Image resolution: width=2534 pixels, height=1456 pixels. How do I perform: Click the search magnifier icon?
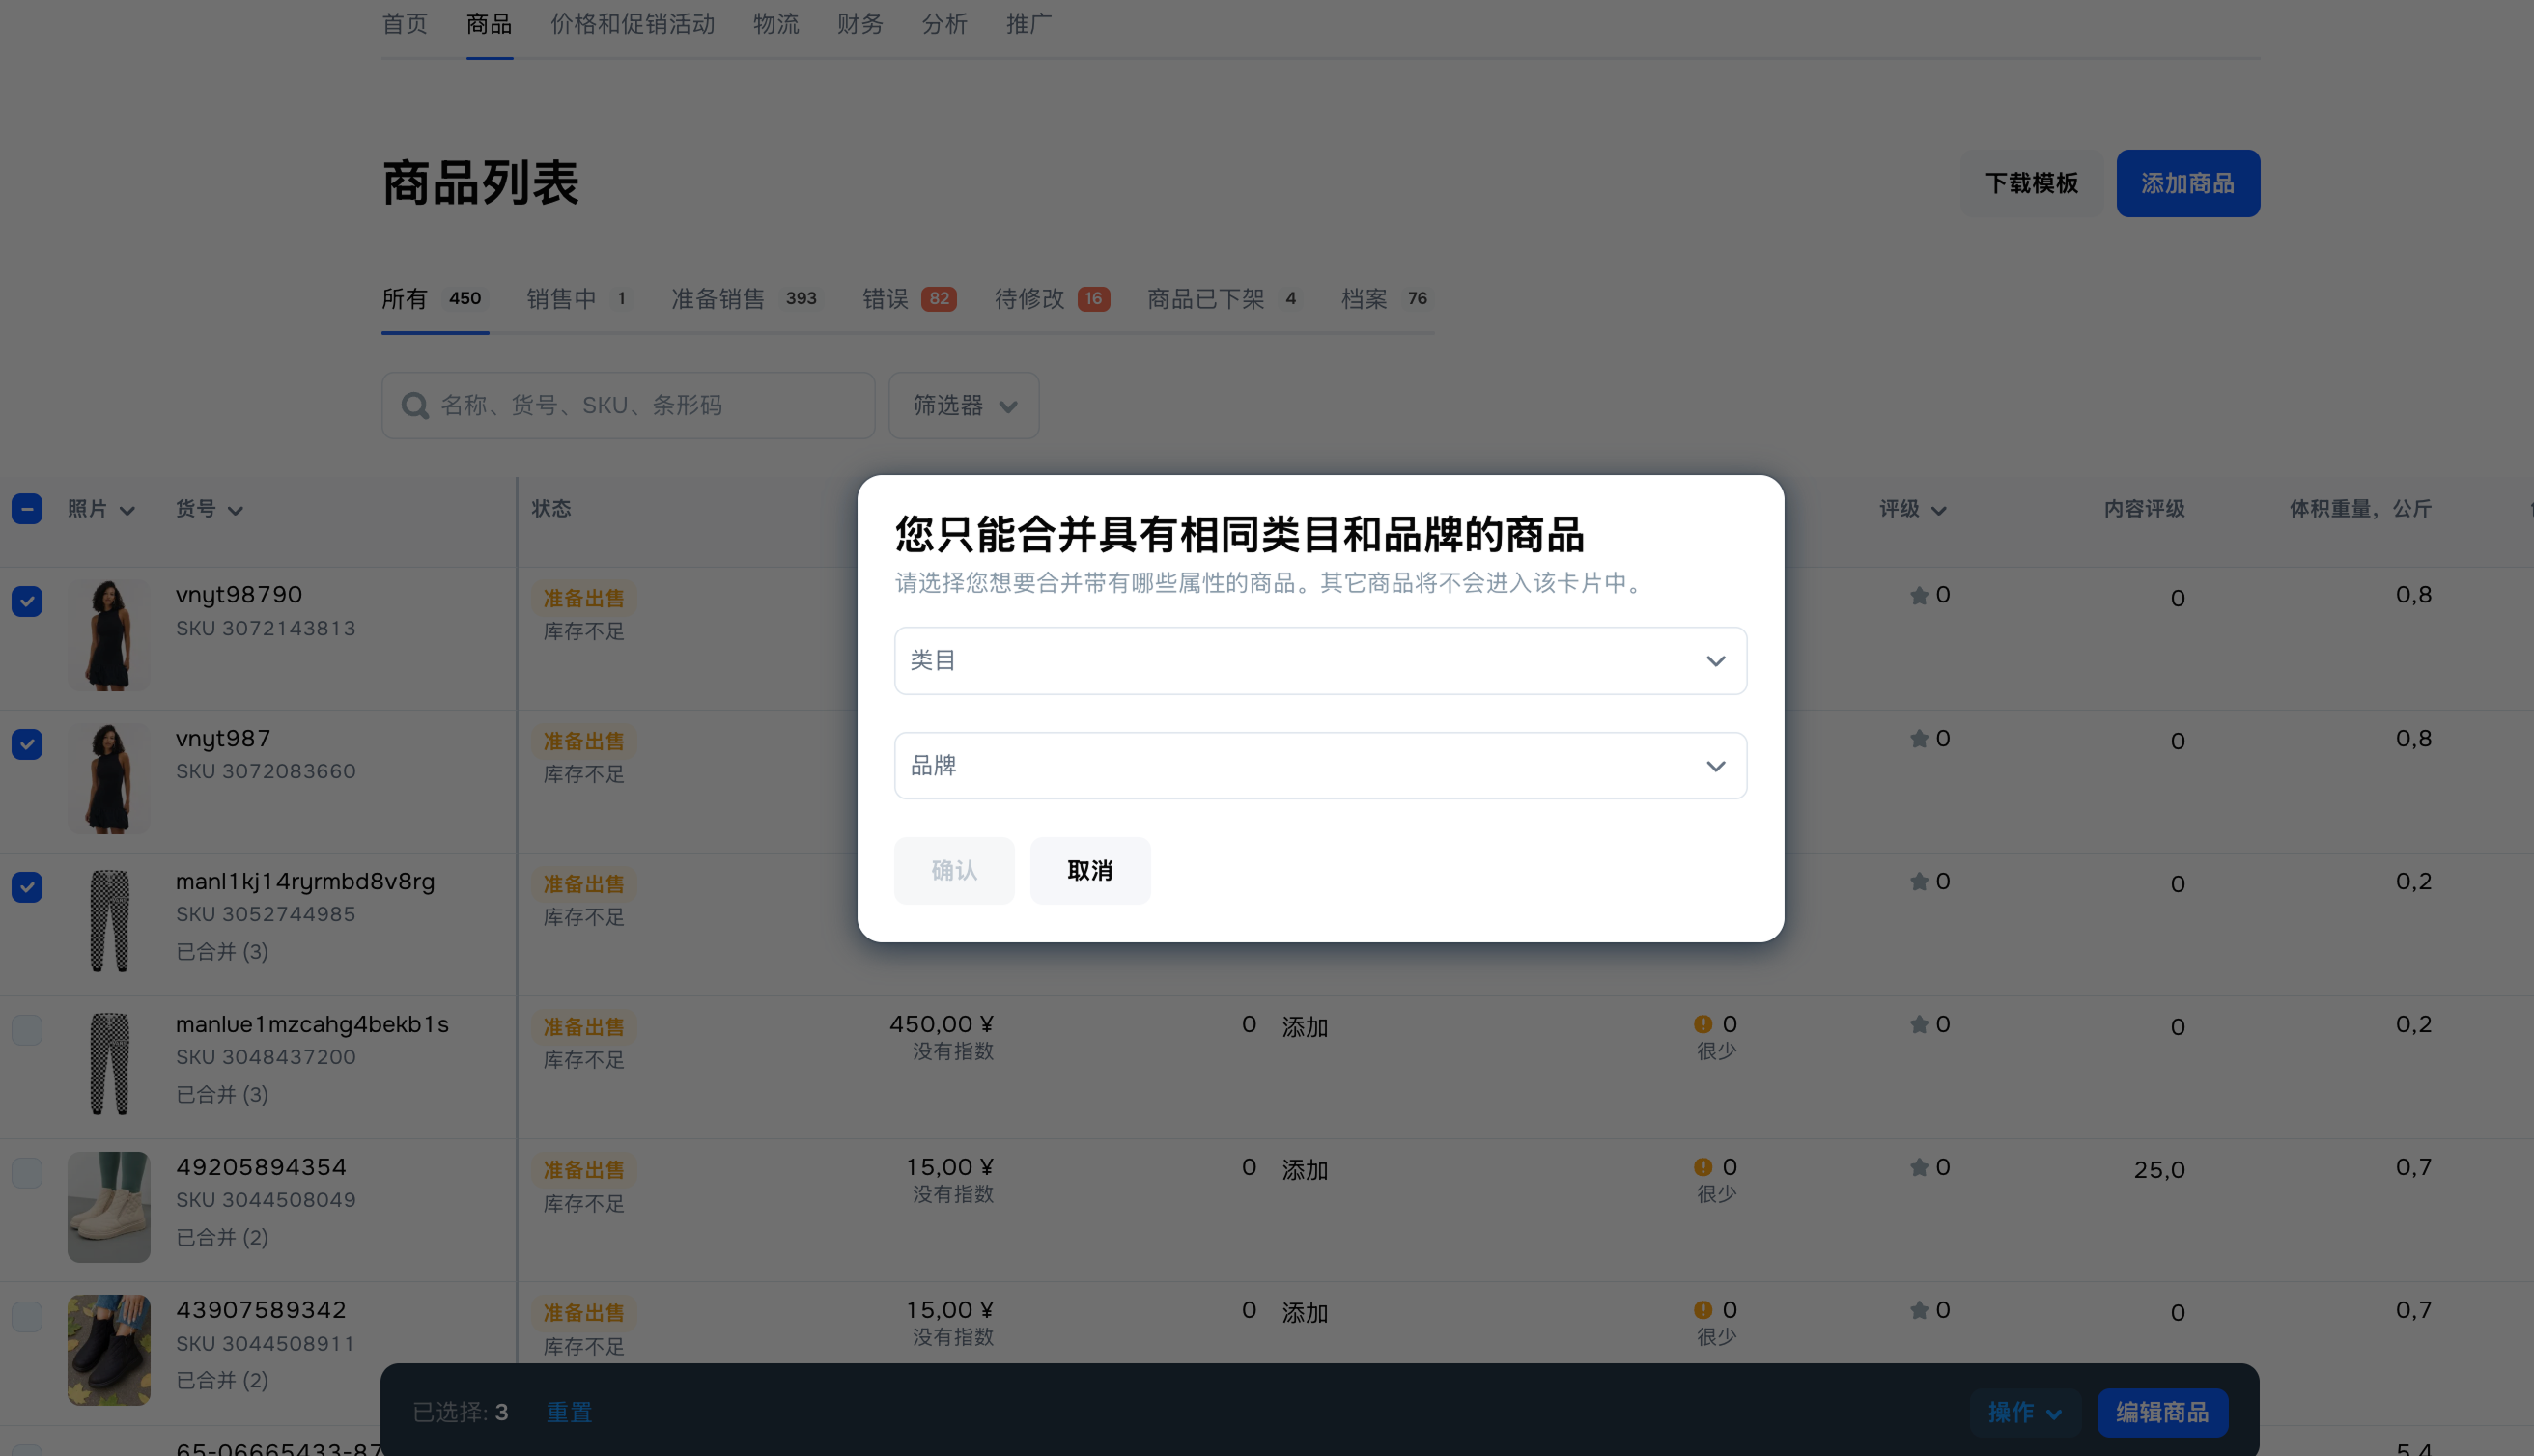414,406
